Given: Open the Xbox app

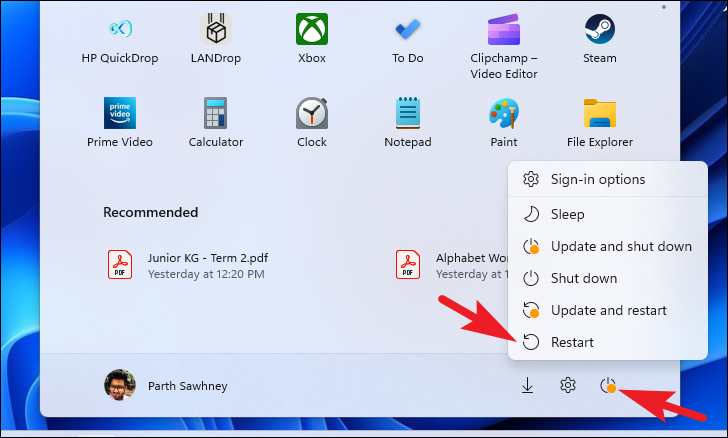Looking at the screenshot, I should pos(312,40).
